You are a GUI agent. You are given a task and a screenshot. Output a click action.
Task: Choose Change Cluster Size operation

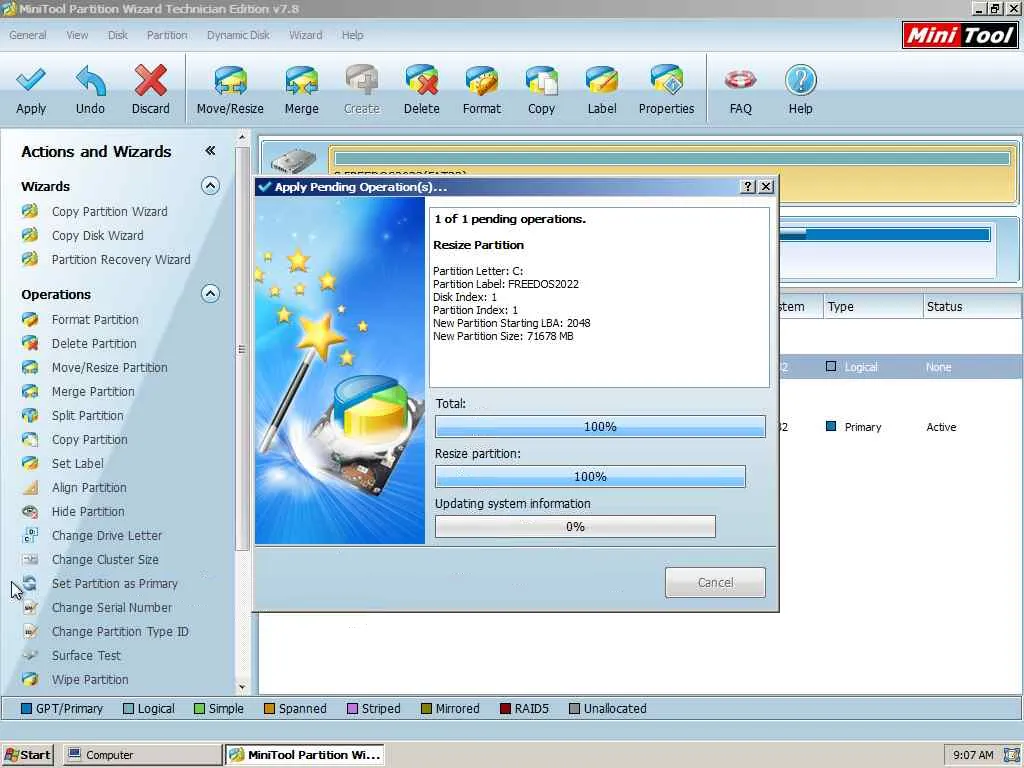point(105,560)
